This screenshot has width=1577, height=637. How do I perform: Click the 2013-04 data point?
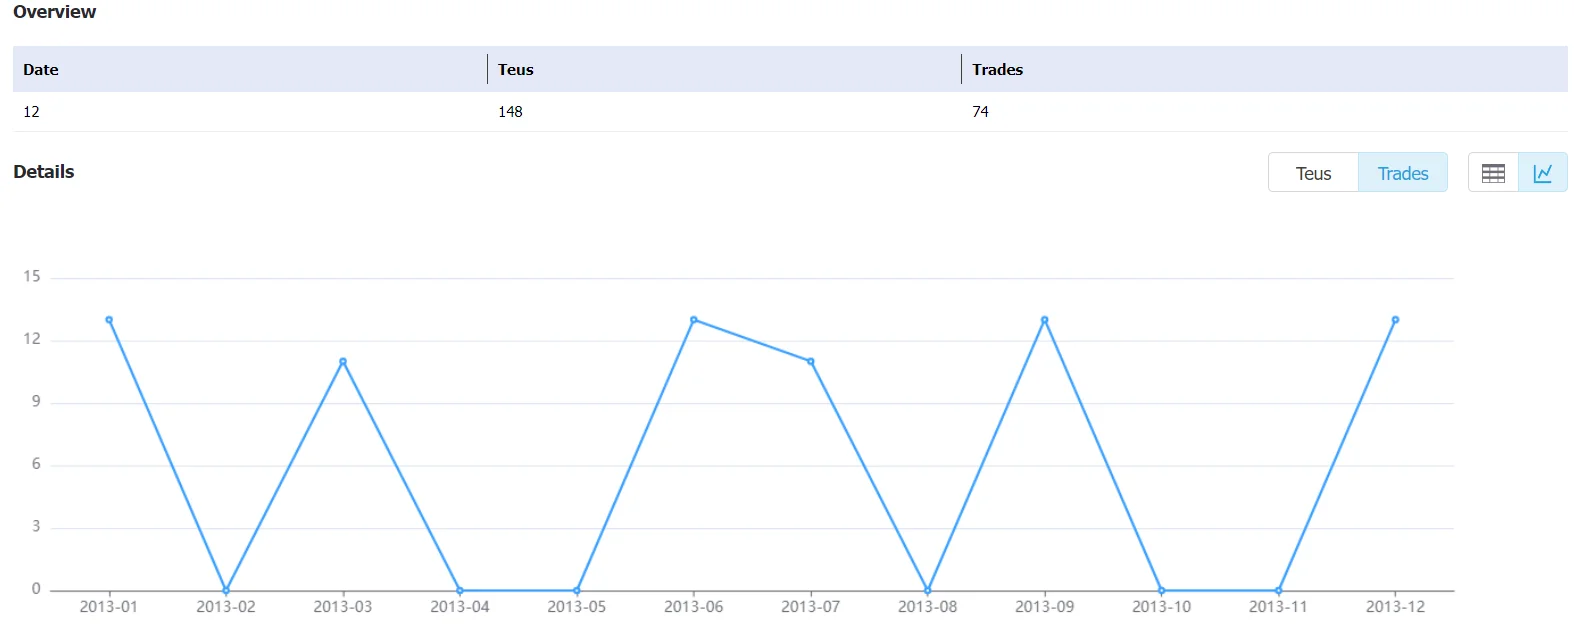460,590
